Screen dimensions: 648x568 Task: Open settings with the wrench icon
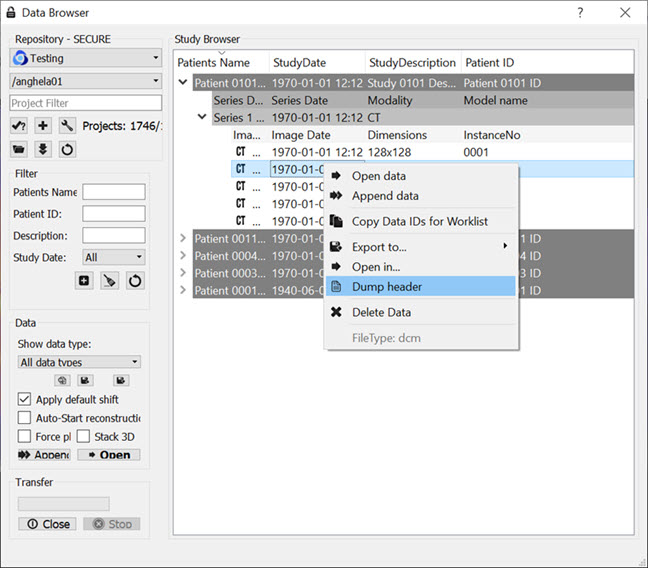click(x=67, y=126)
